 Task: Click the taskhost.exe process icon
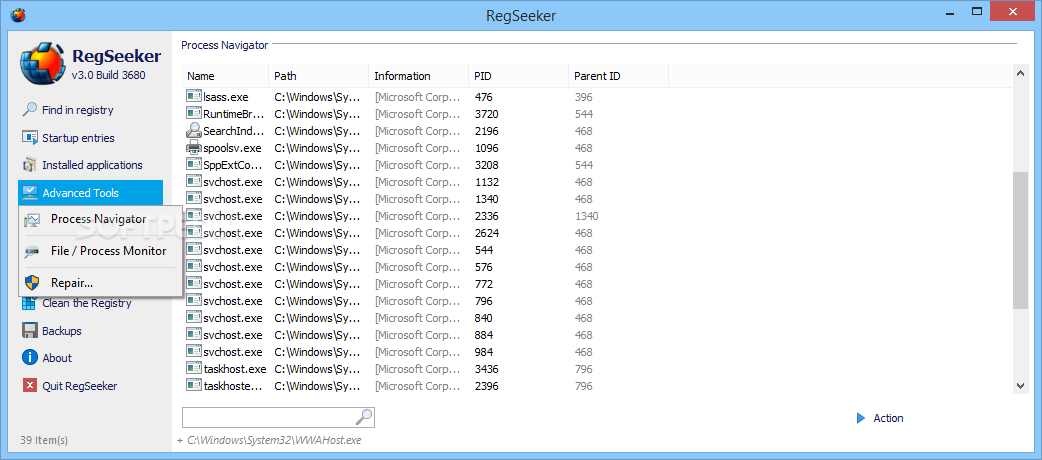[193, 368]
